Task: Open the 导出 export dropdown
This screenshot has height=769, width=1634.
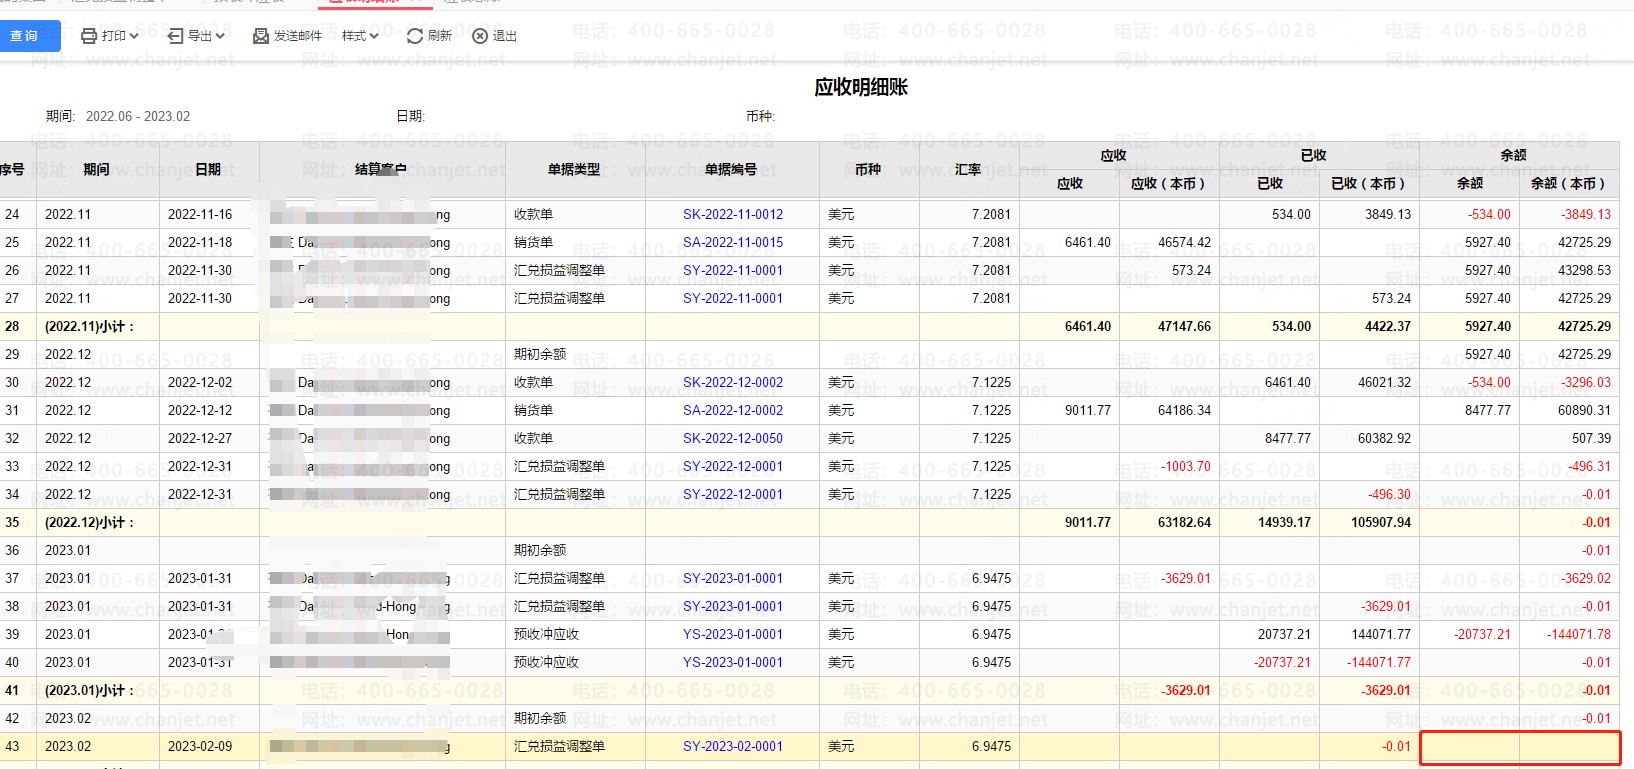Action: pyautogui.click(x=196, y=36)
